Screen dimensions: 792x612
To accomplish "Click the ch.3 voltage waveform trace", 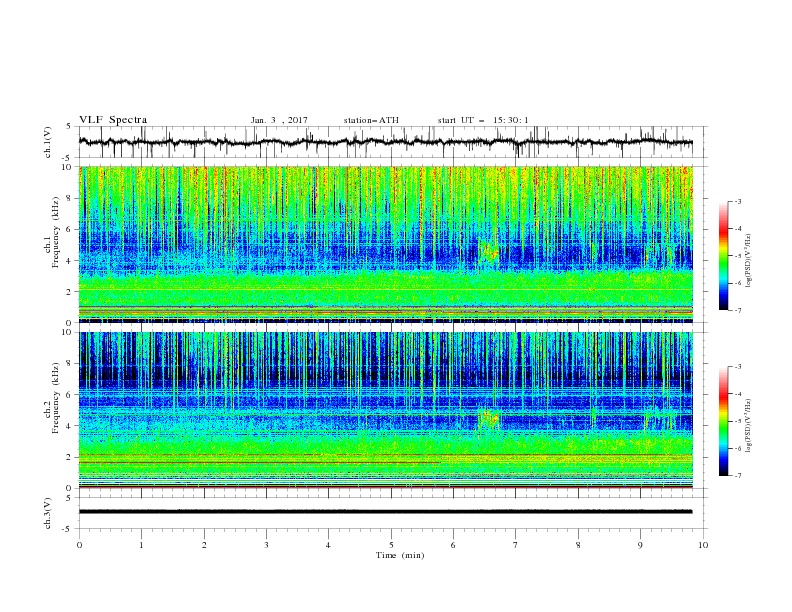I will pyautogui.click(x=385, y=512).
